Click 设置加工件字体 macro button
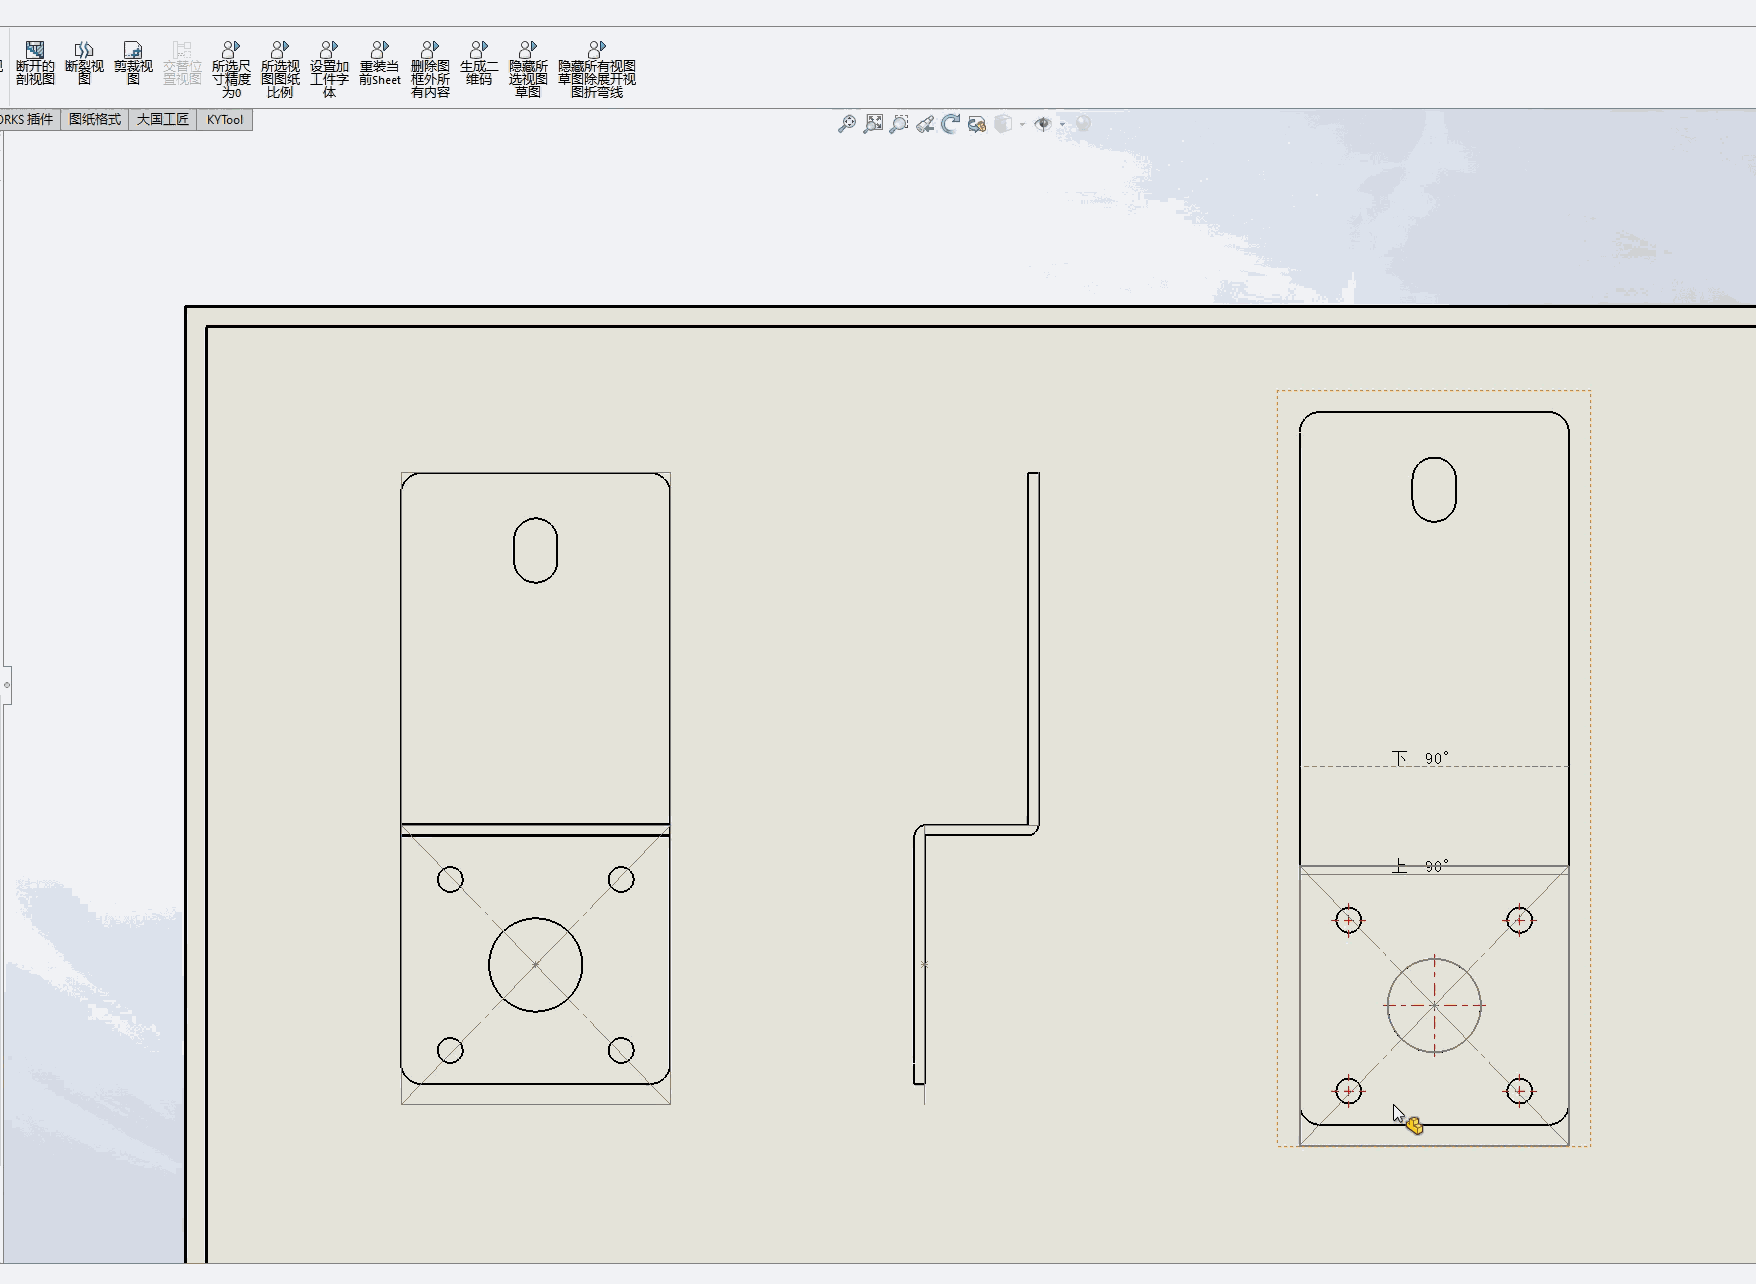 tap(329, 69)
